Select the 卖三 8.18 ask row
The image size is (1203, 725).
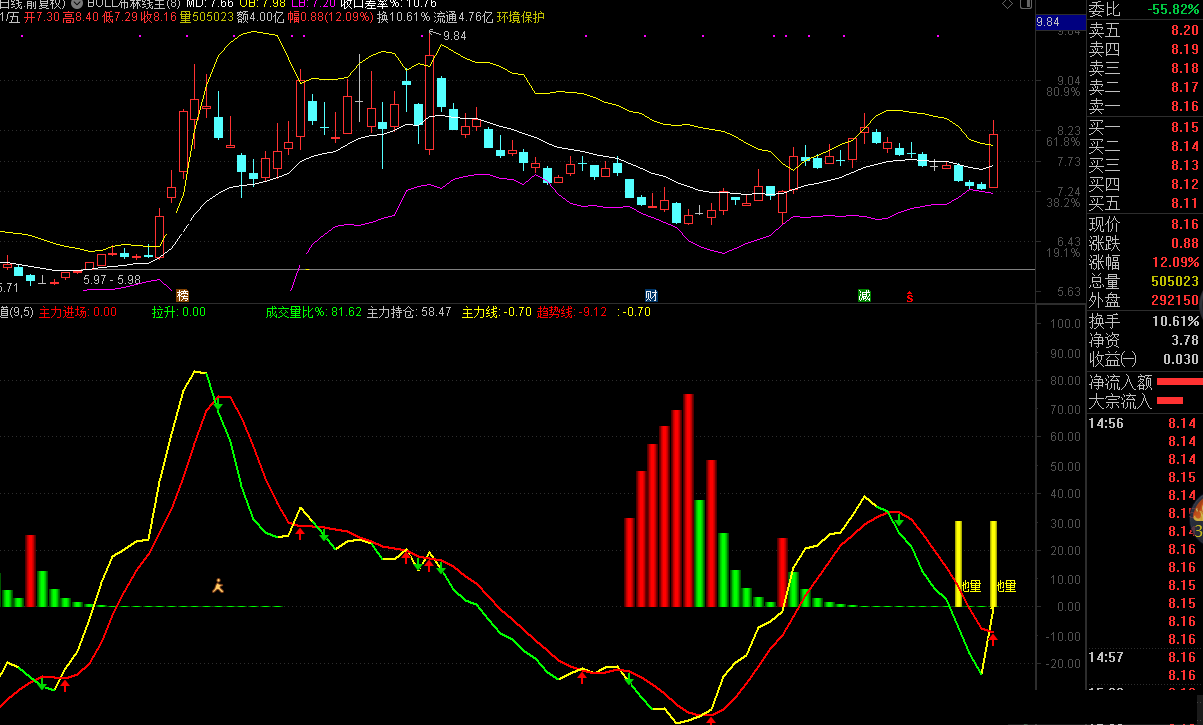coord(1144,68)
